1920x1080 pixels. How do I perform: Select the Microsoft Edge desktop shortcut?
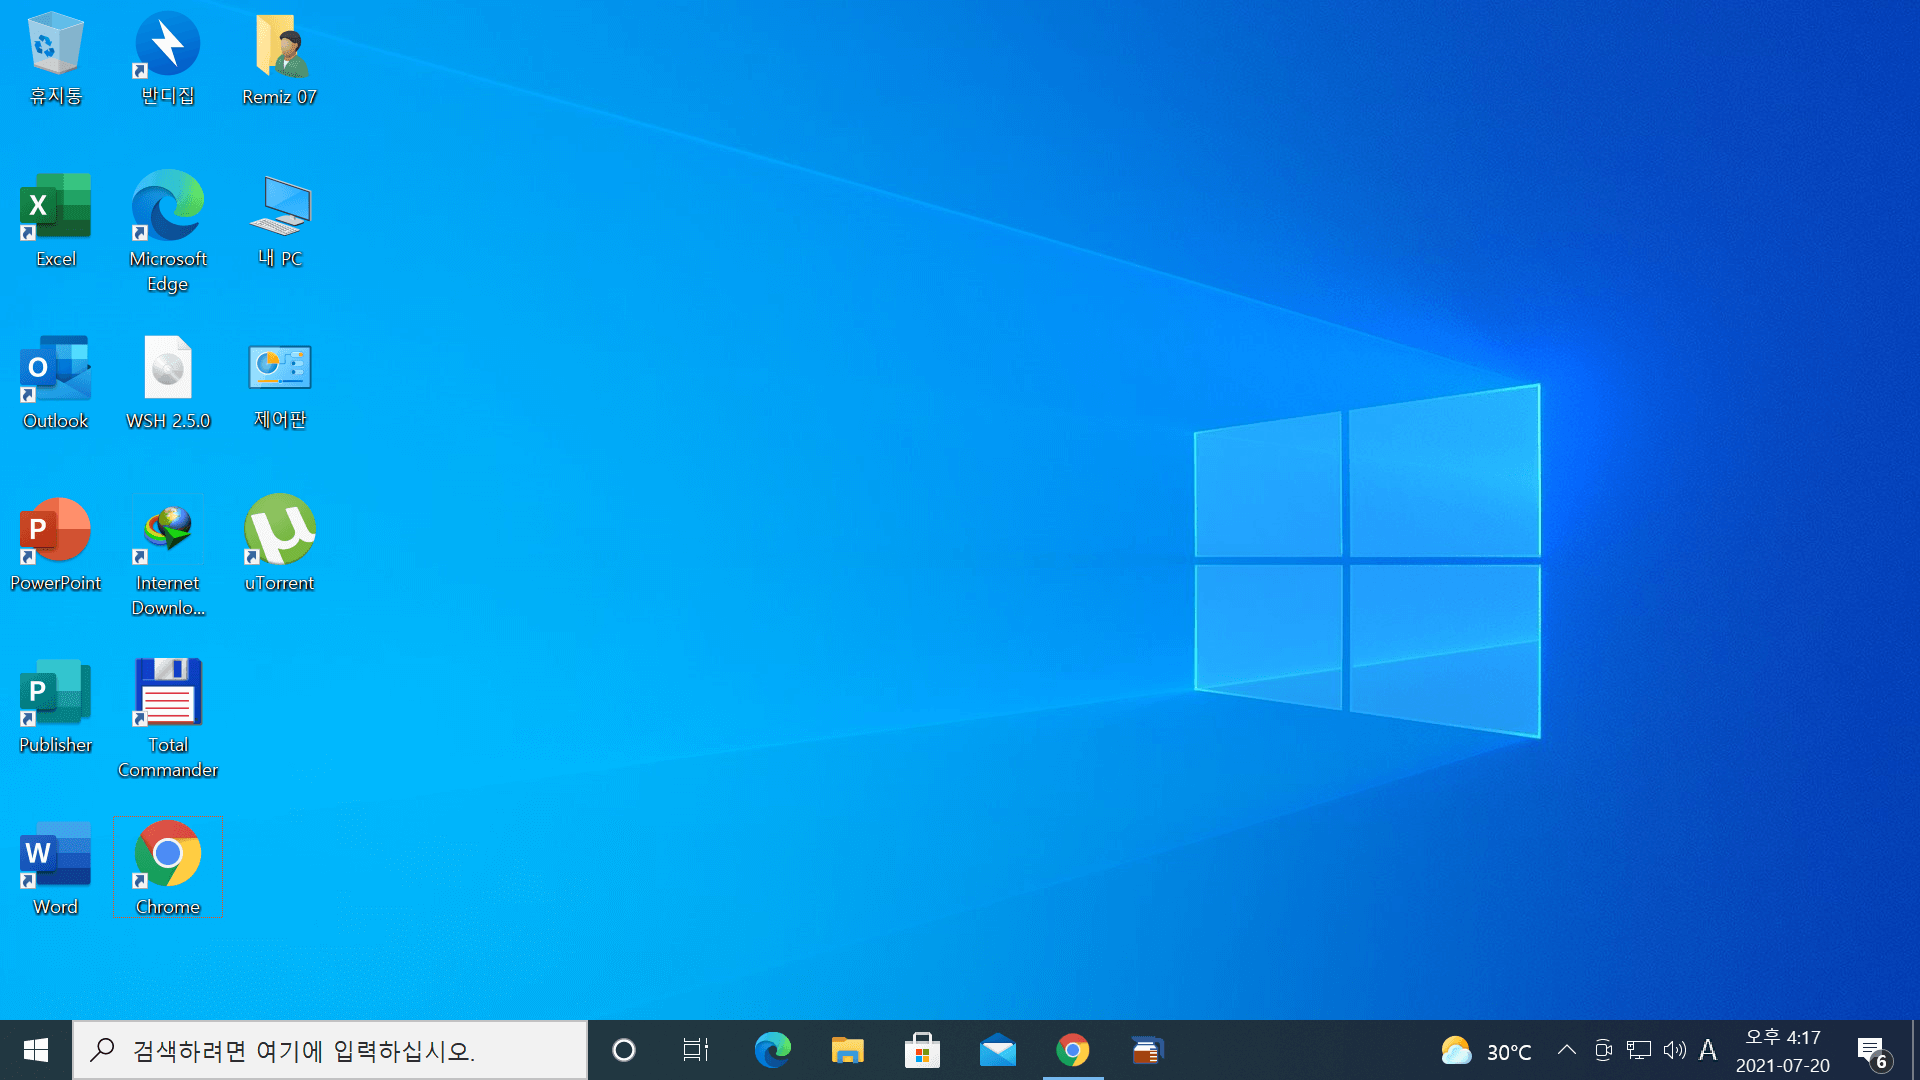[x=168, y=232]
